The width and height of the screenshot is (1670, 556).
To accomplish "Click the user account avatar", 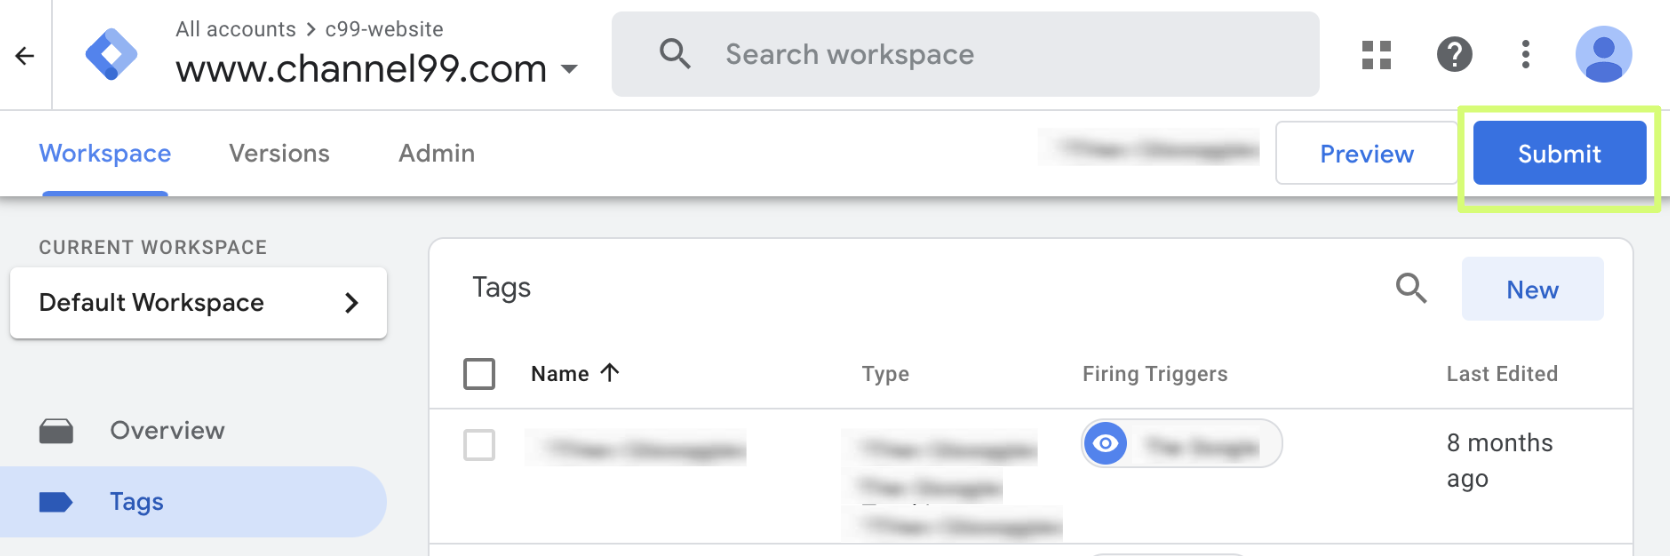I will point(1603,54).
